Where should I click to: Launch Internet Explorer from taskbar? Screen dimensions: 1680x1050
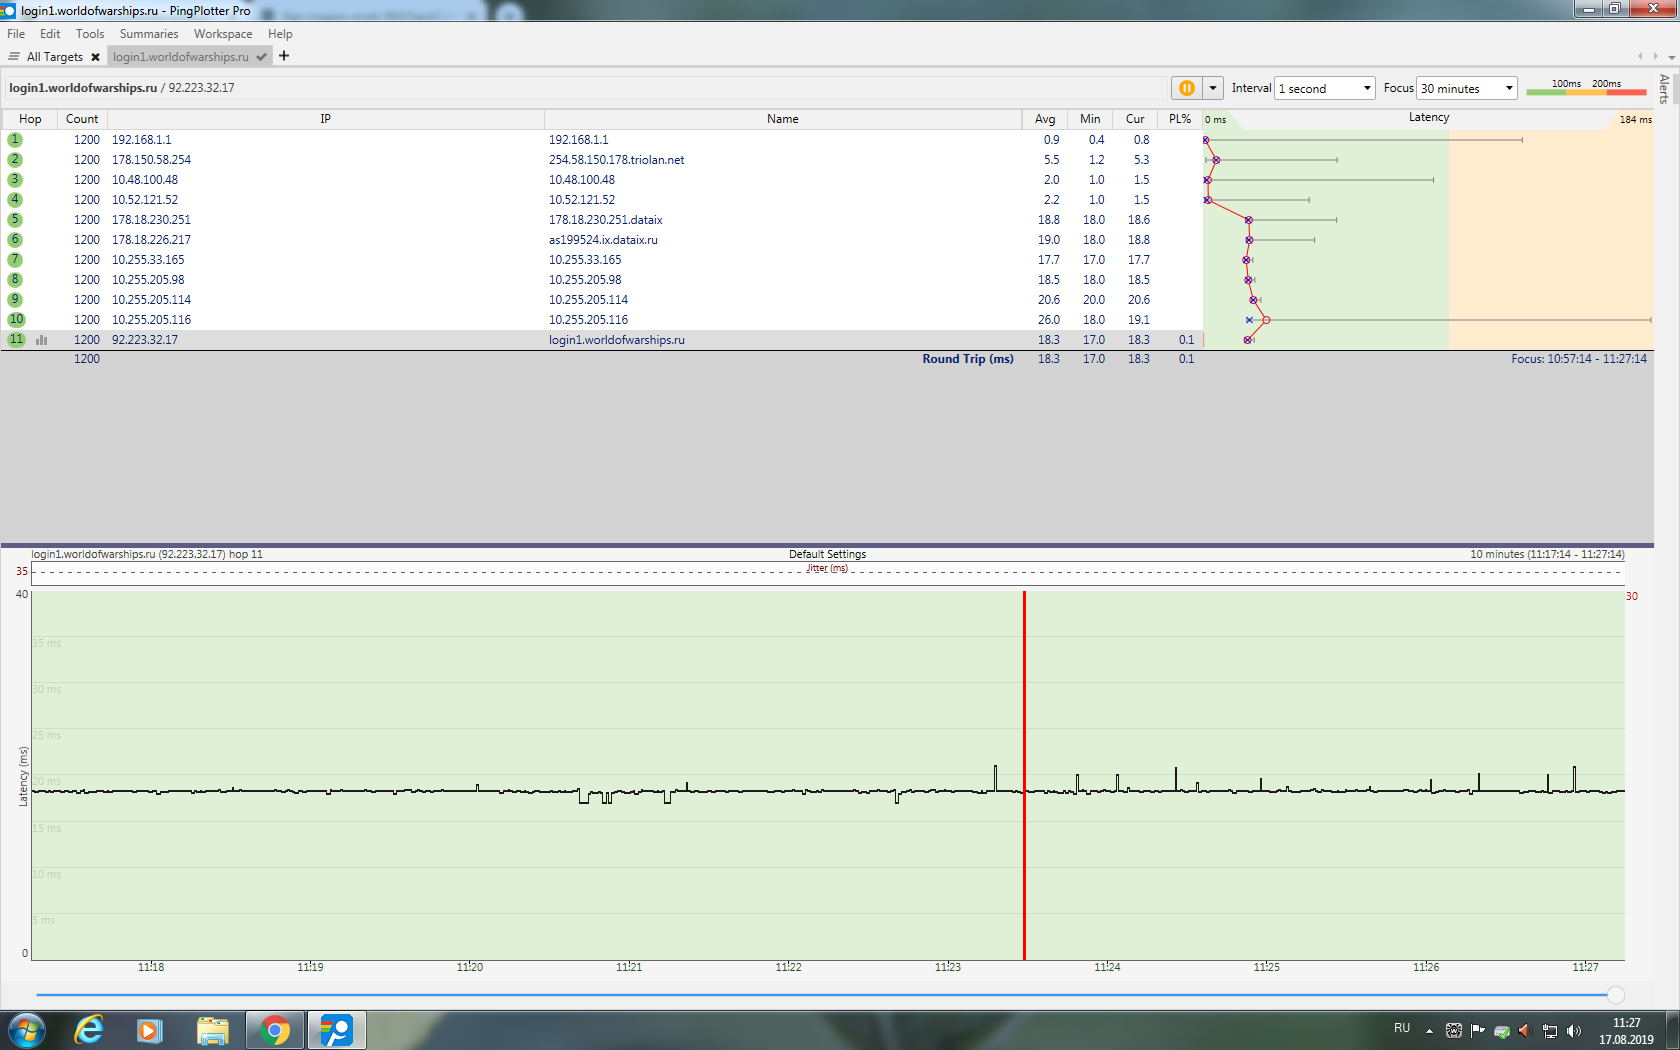[x=89, y=1030]
